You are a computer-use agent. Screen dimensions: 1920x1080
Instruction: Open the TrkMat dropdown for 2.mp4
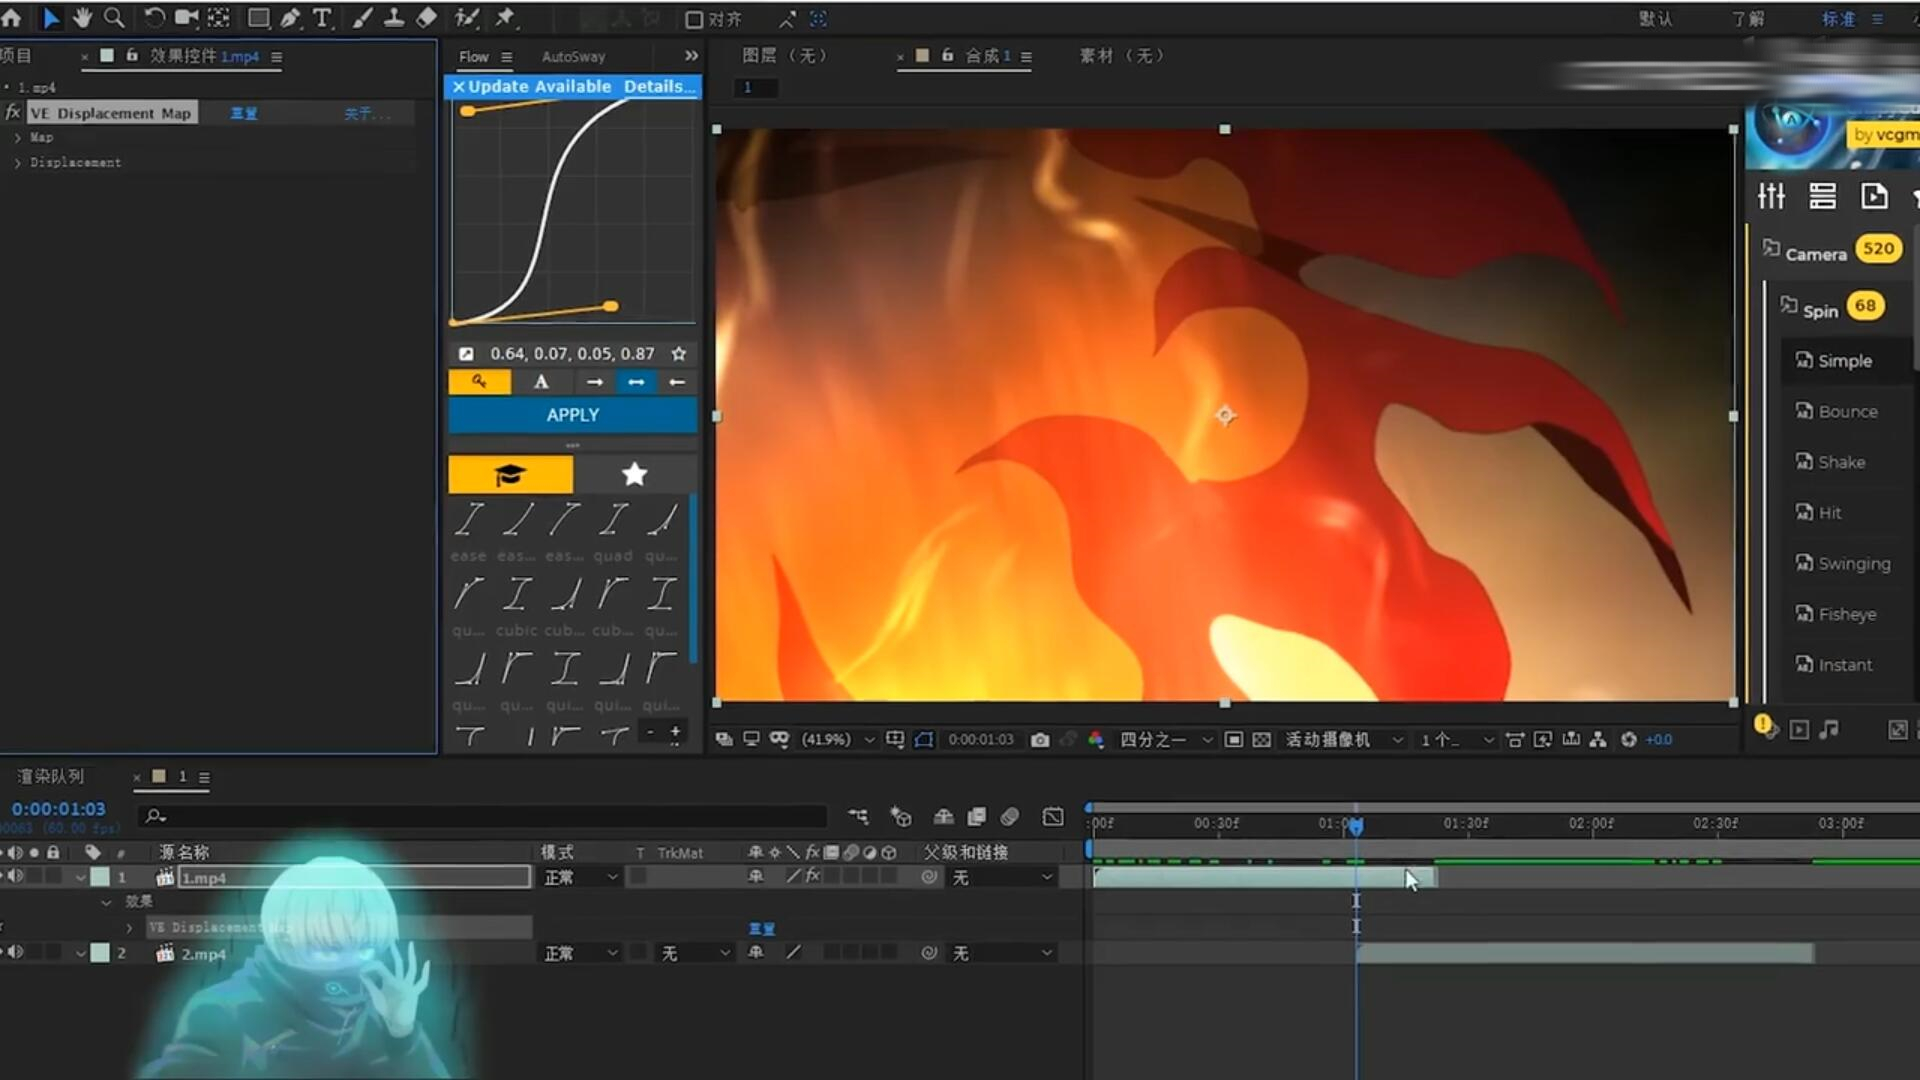click(x=695, y=953)
